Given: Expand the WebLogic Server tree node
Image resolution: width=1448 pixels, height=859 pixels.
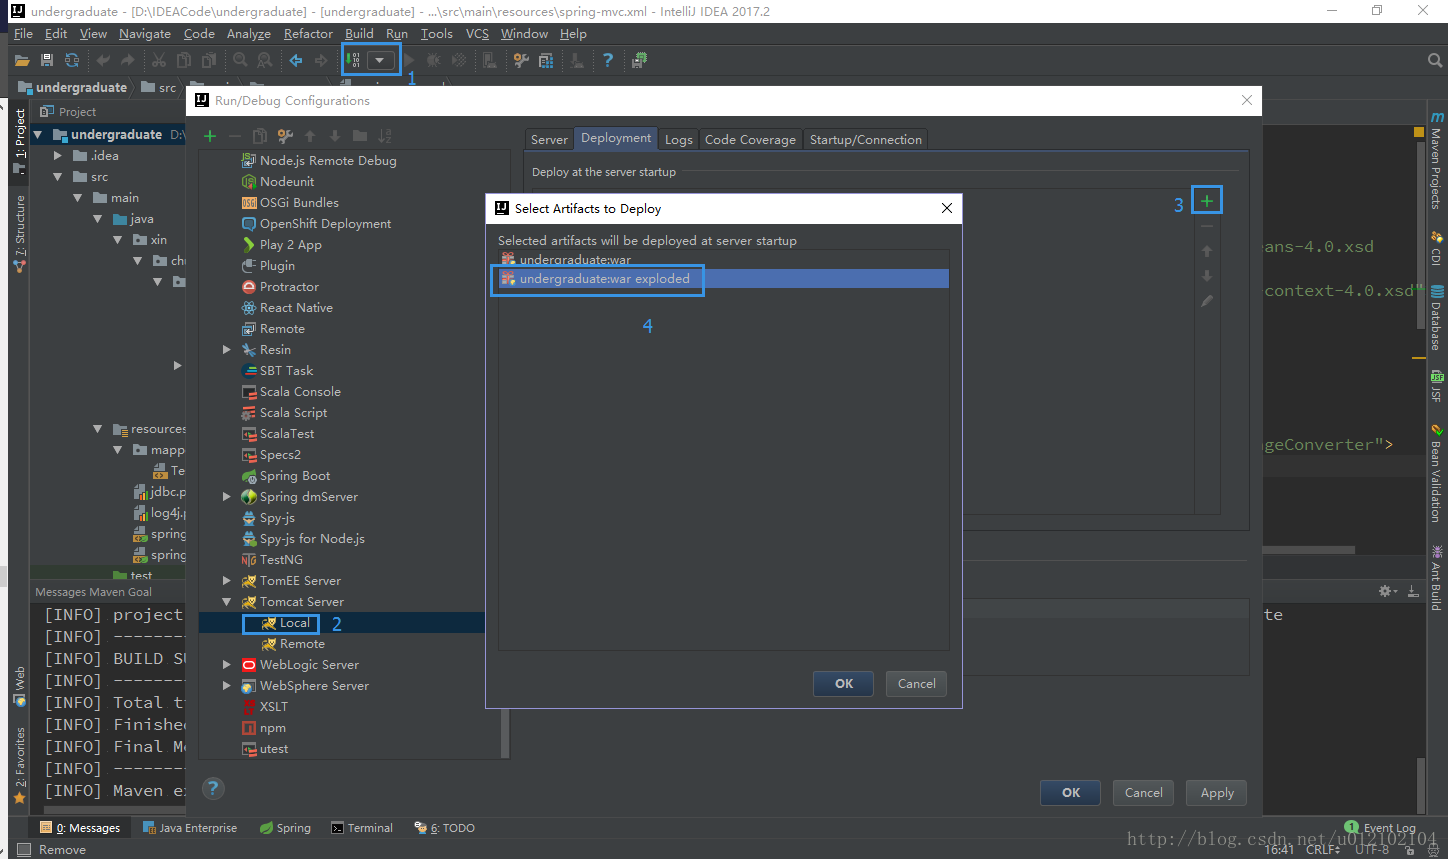Looking at the screenshot, I should click(x=227, y=665).
